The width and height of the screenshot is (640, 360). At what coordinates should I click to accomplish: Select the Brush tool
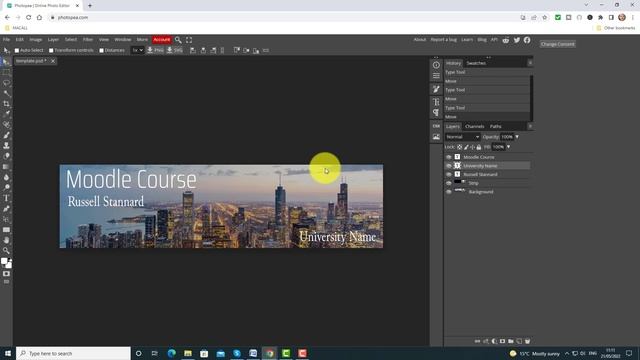[x=6, y=135]
